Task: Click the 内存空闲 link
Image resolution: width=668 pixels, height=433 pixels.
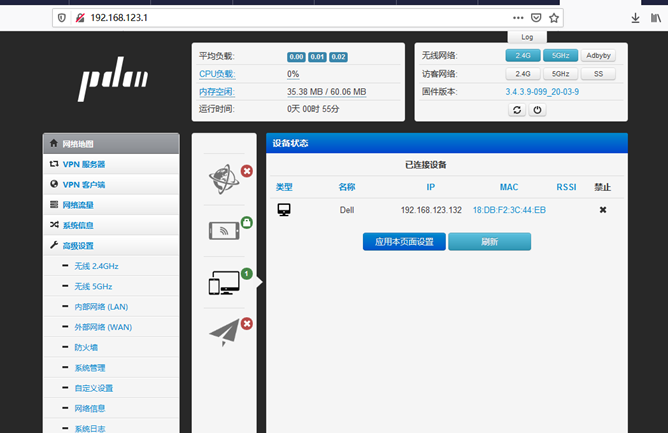Action: tap(217, 92)
